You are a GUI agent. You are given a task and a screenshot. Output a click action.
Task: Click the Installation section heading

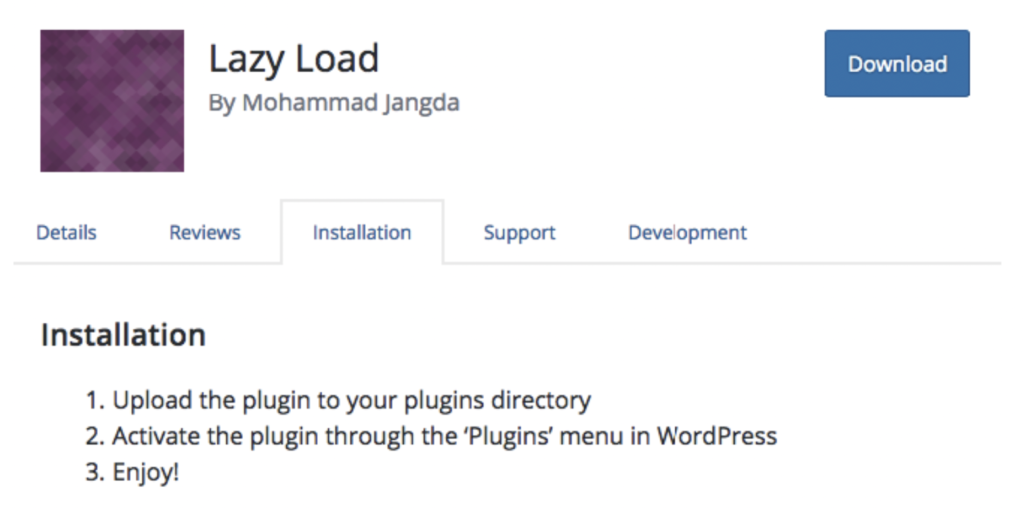[123, 334]
